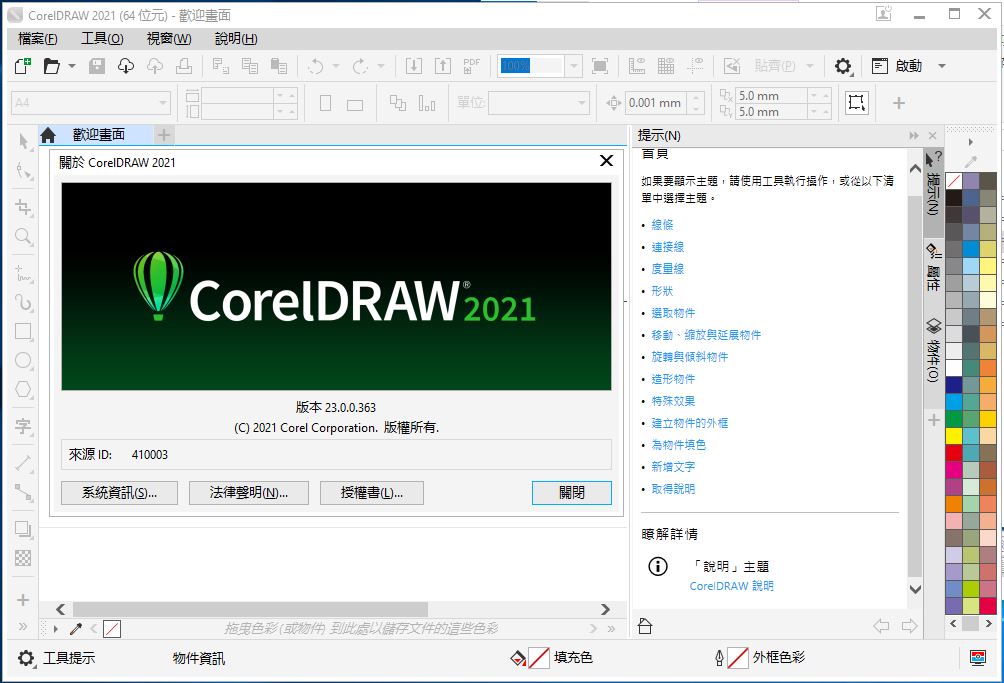Click the Open folder icon
The height and width of the screenshot is (683, 1004).
(x=51, y=66)
